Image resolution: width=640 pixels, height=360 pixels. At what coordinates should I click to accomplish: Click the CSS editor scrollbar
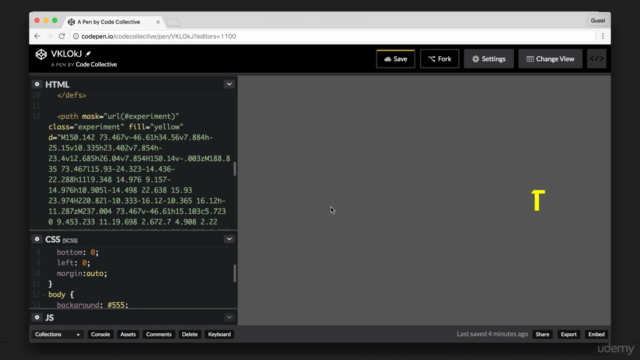(235, 273)
